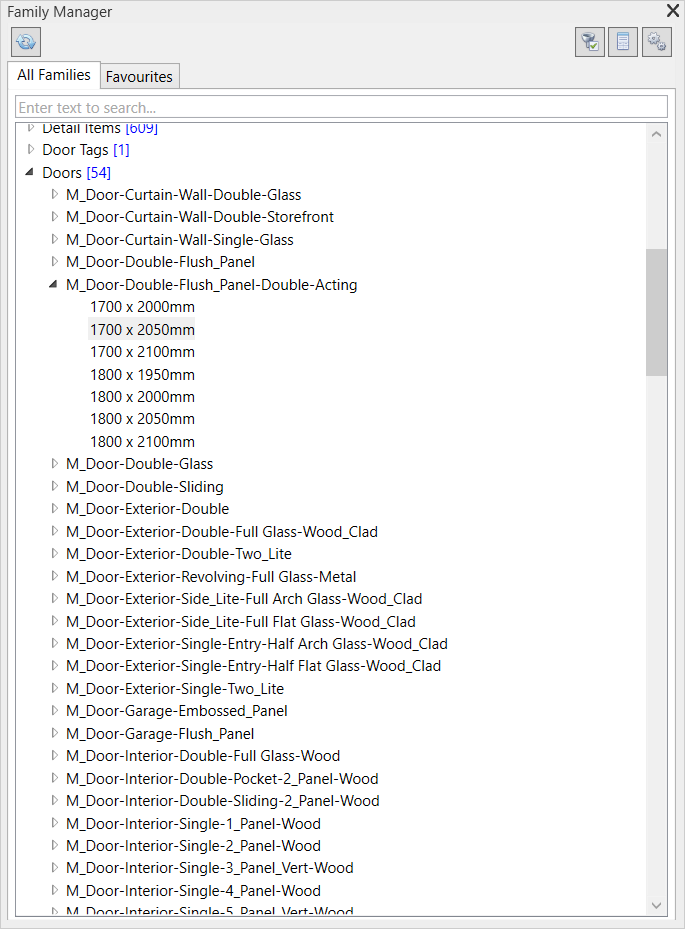Expand M_Door-Curtain-Wall-Double-Storefront family

click(55, 216)
